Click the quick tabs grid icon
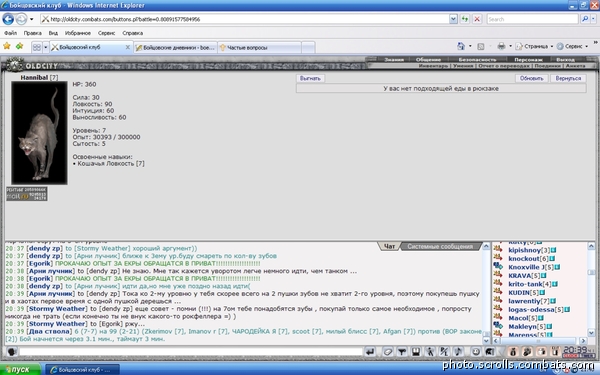Screen dimensions: 600x375 pyautogui.click(x=37, y=47)
